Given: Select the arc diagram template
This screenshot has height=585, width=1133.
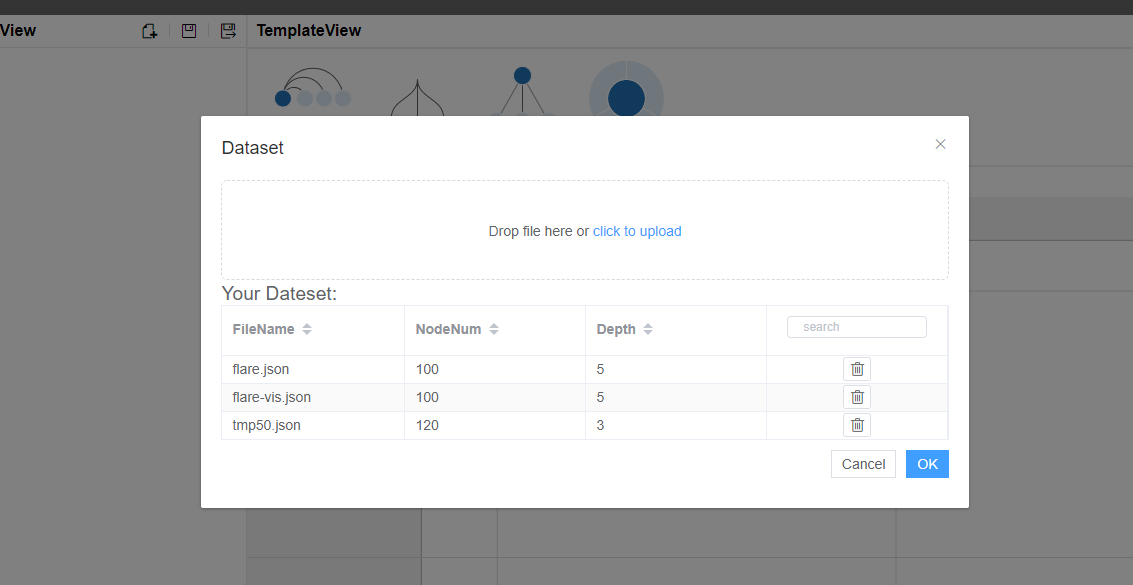Looking at the screenshot, I should [x=313, y=91].
